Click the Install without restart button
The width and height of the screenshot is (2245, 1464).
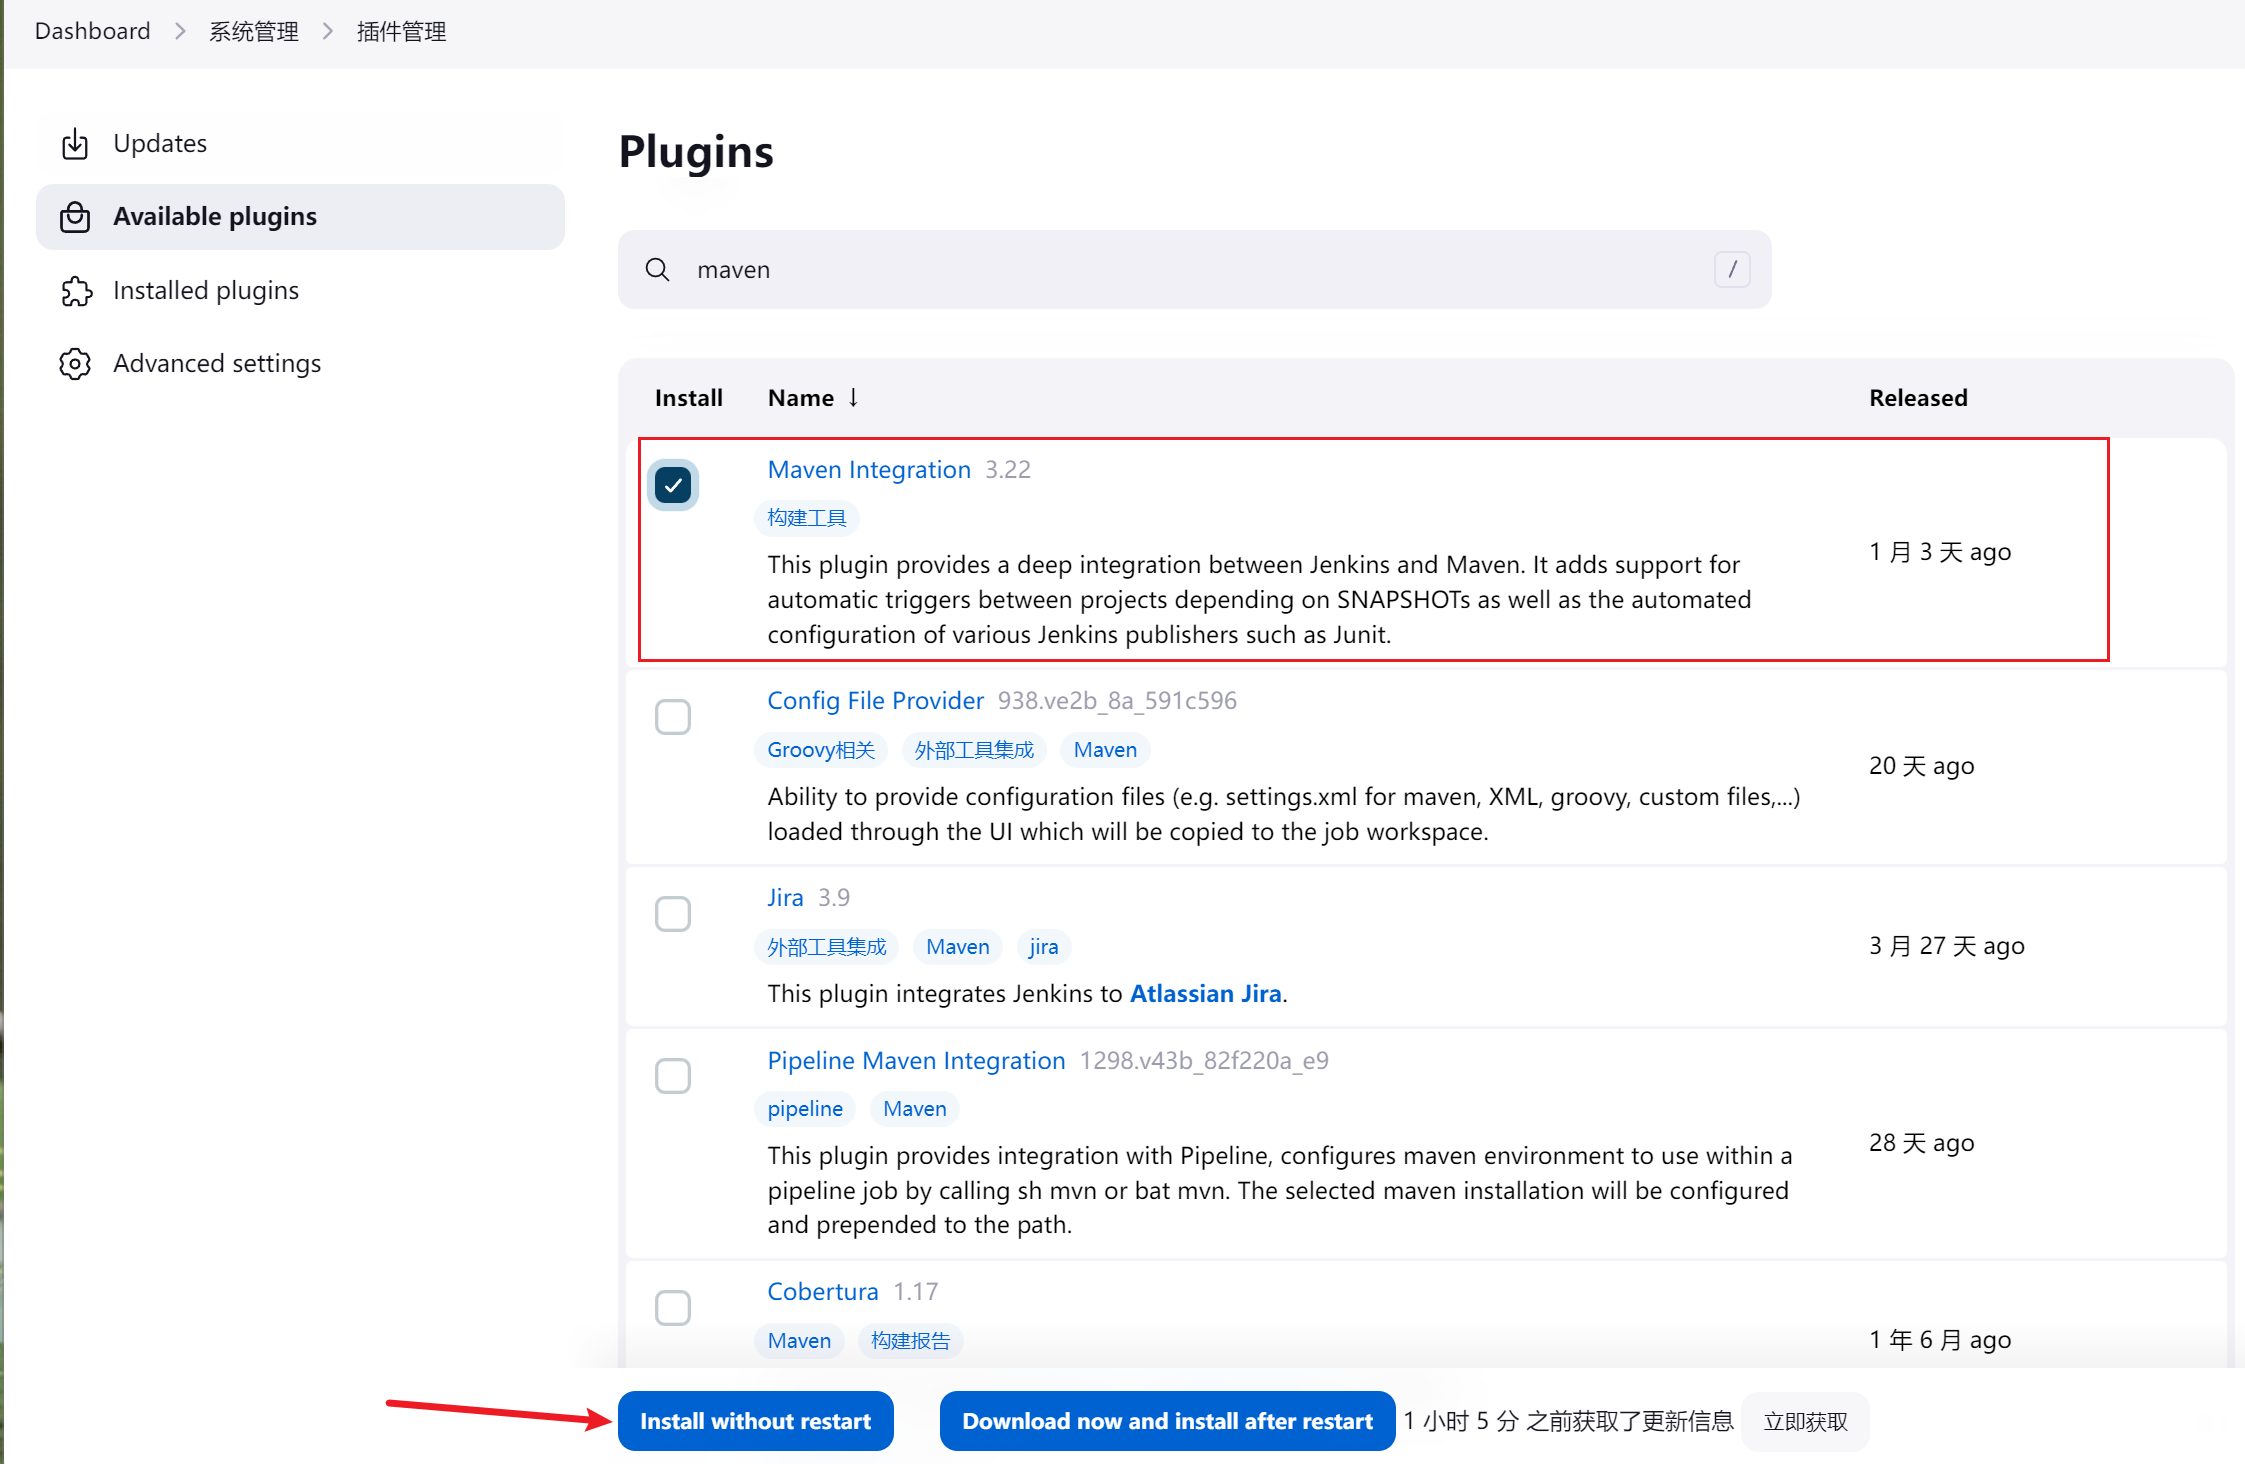tap(756, 1421)
